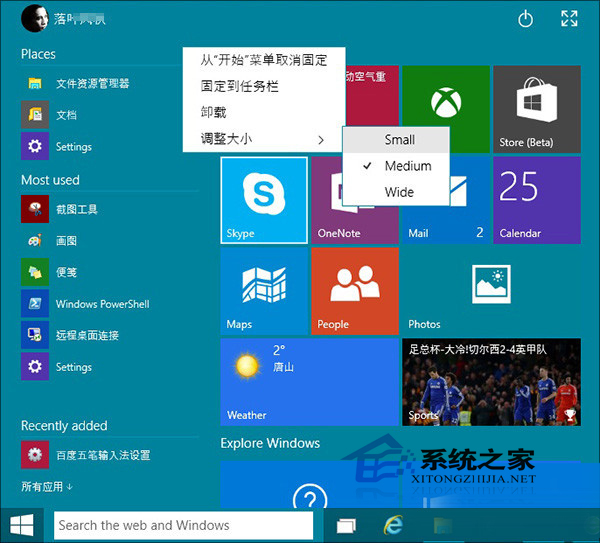The height and width of the screenshot is (543, 600).
Task: Open the Calendar tile showing 25
Action: [537, 200]
